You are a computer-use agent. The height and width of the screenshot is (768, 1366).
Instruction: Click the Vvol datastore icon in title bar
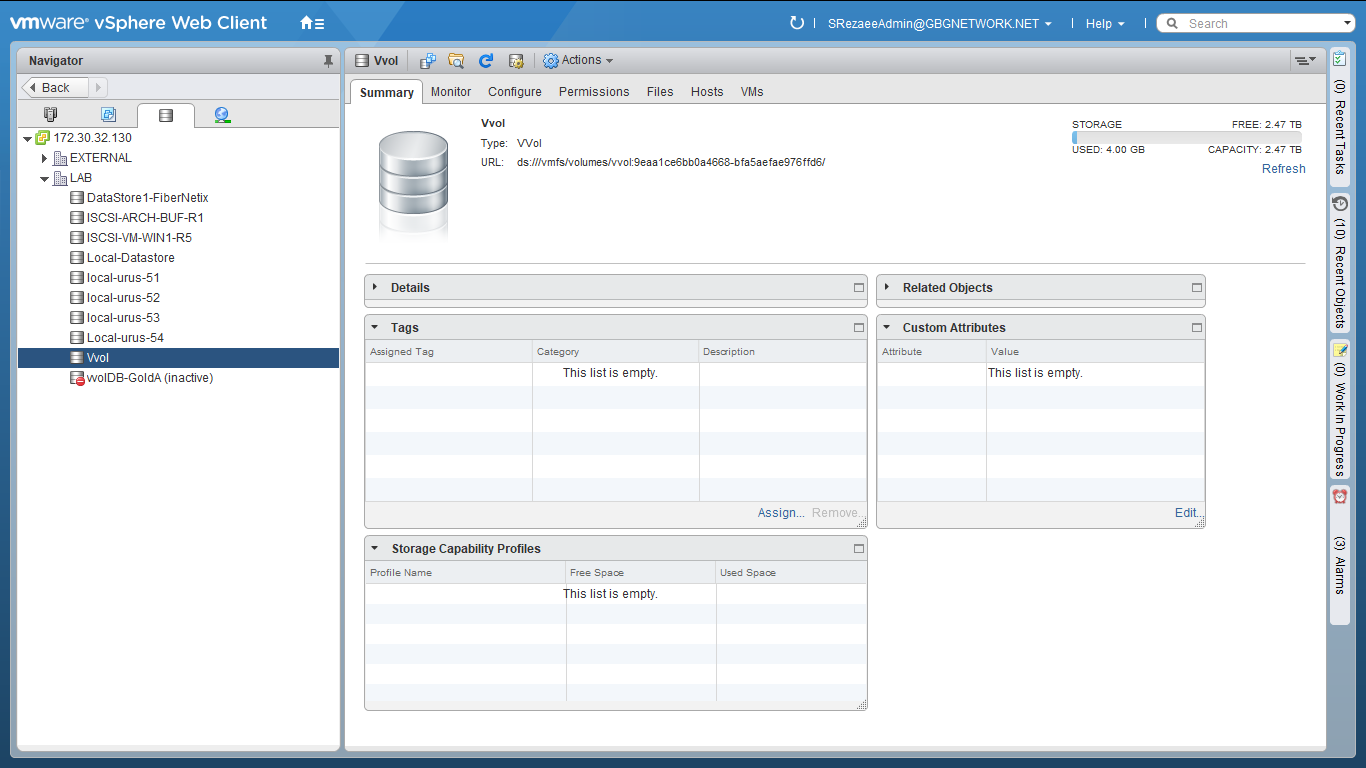pos(362,61)
